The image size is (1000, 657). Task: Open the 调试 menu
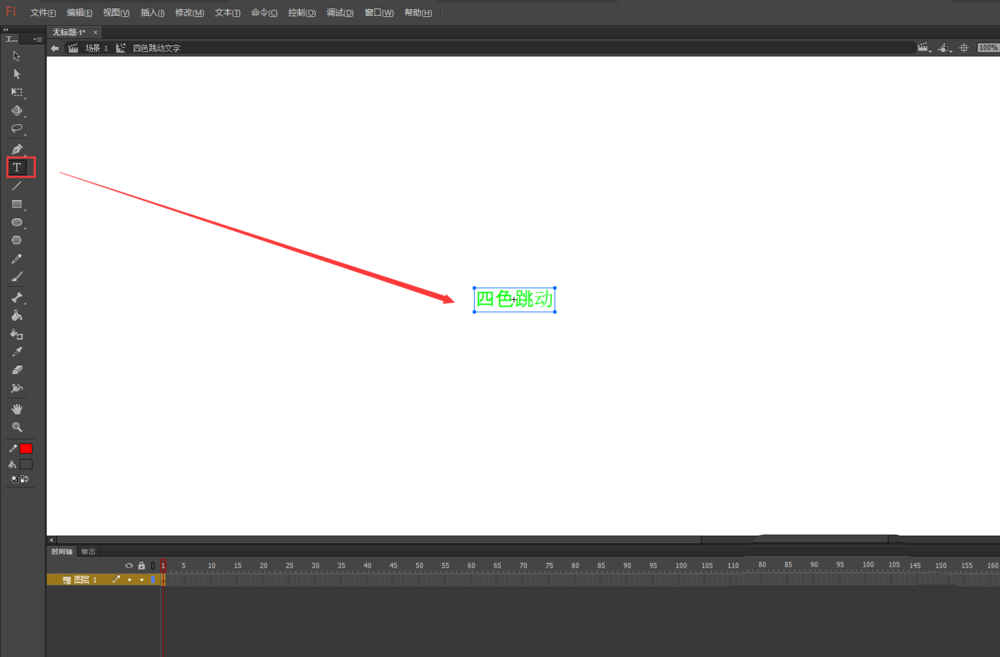(x=340, y=13)
